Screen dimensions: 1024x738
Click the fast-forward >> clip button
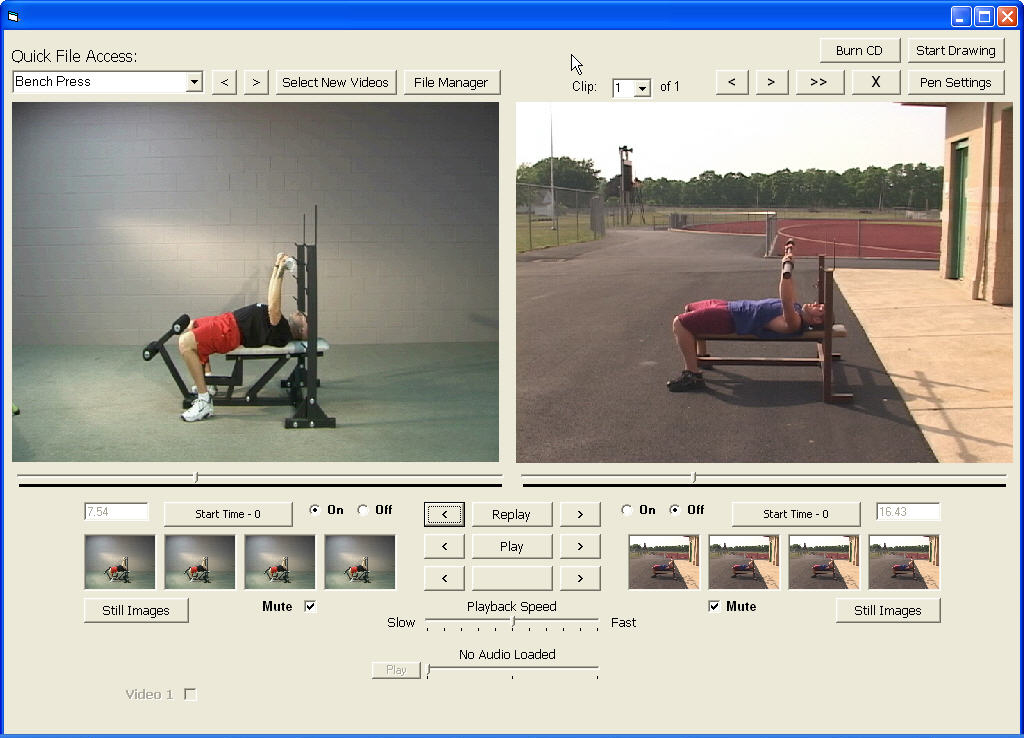click(x=818, y=83)
